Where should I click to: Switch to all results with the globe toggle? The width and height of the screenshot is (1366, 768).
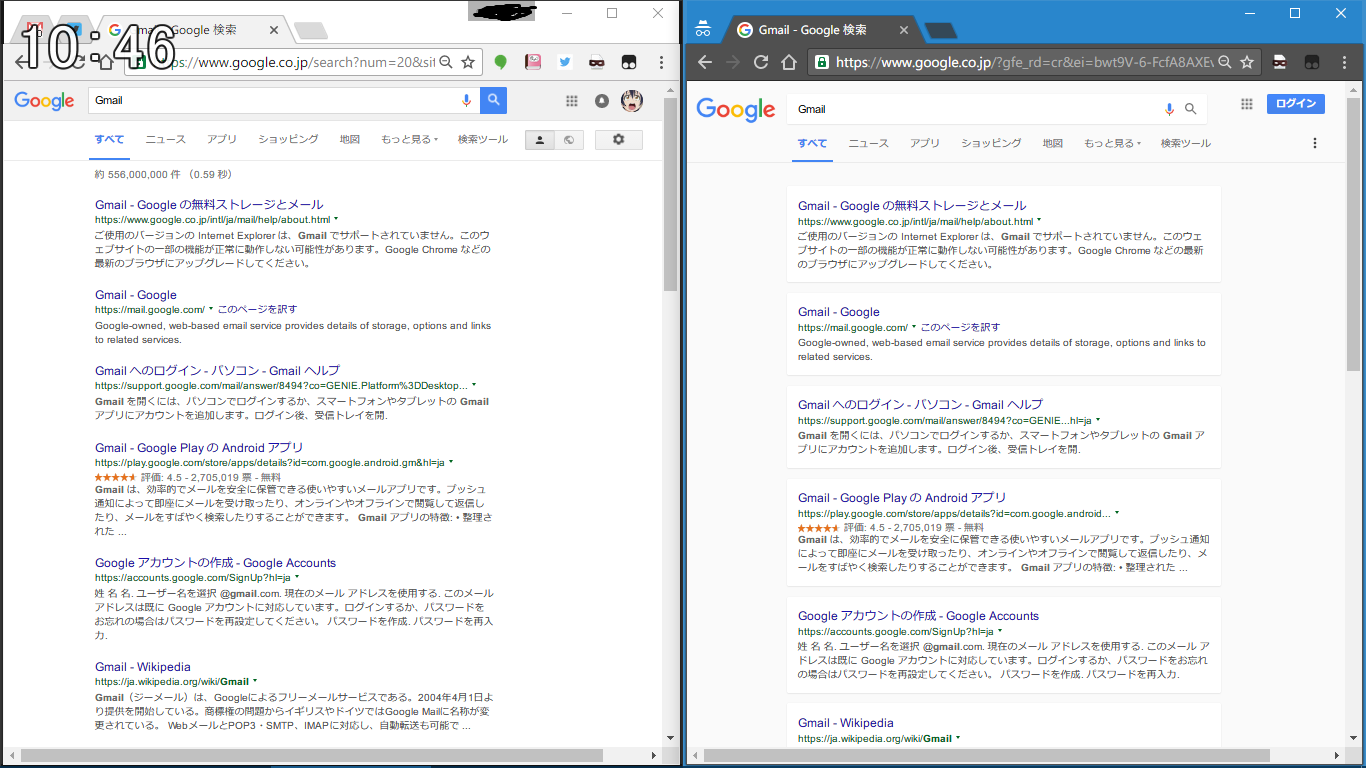pyautogui.click(x=569, y=140)
